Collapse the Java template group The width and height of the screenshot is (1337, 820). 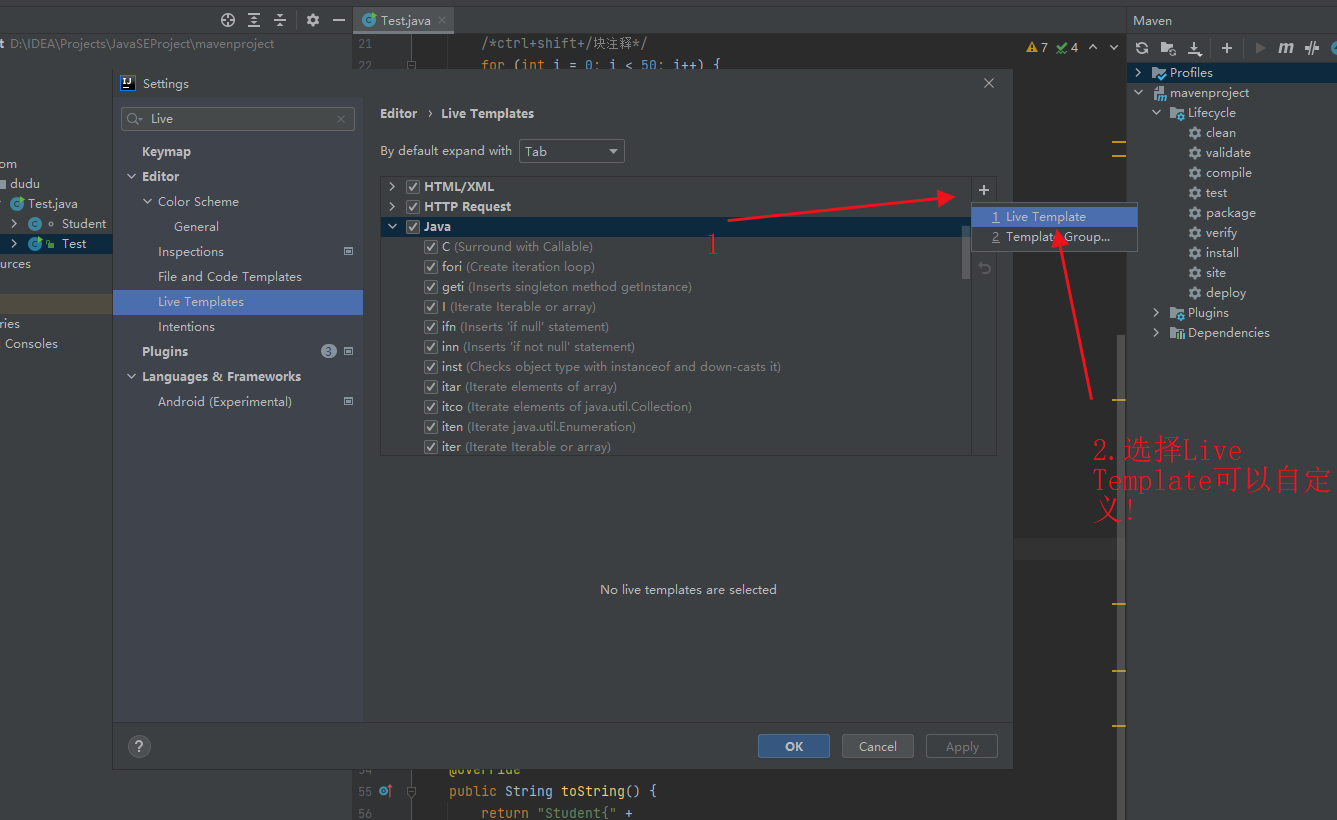pos(392,227)
